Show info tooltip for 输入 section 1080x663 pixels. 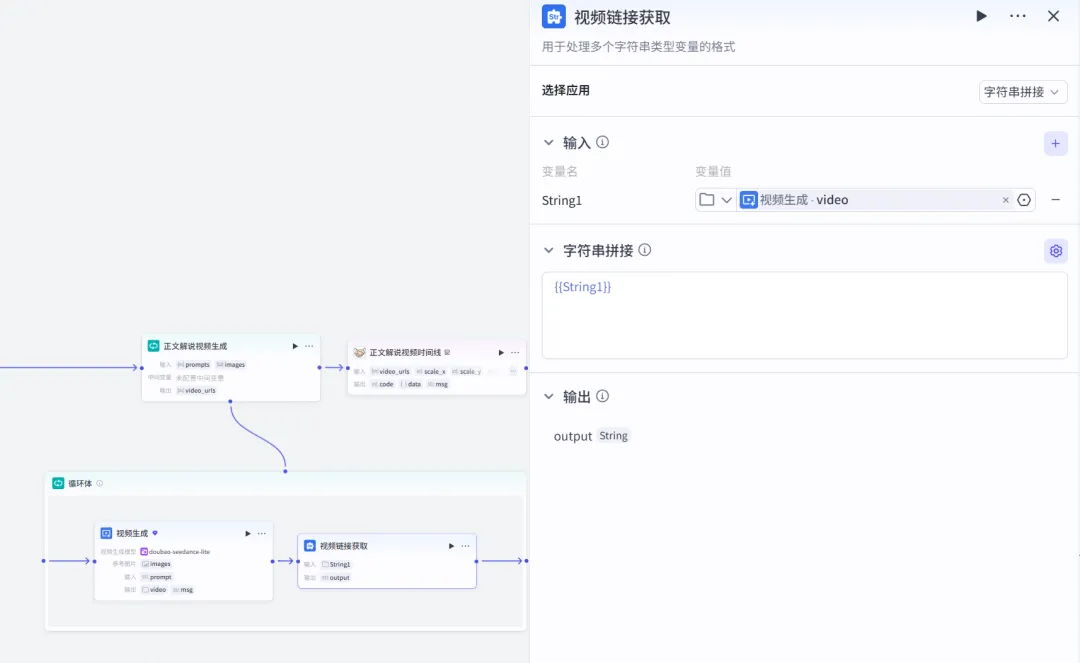coord(603,143)
